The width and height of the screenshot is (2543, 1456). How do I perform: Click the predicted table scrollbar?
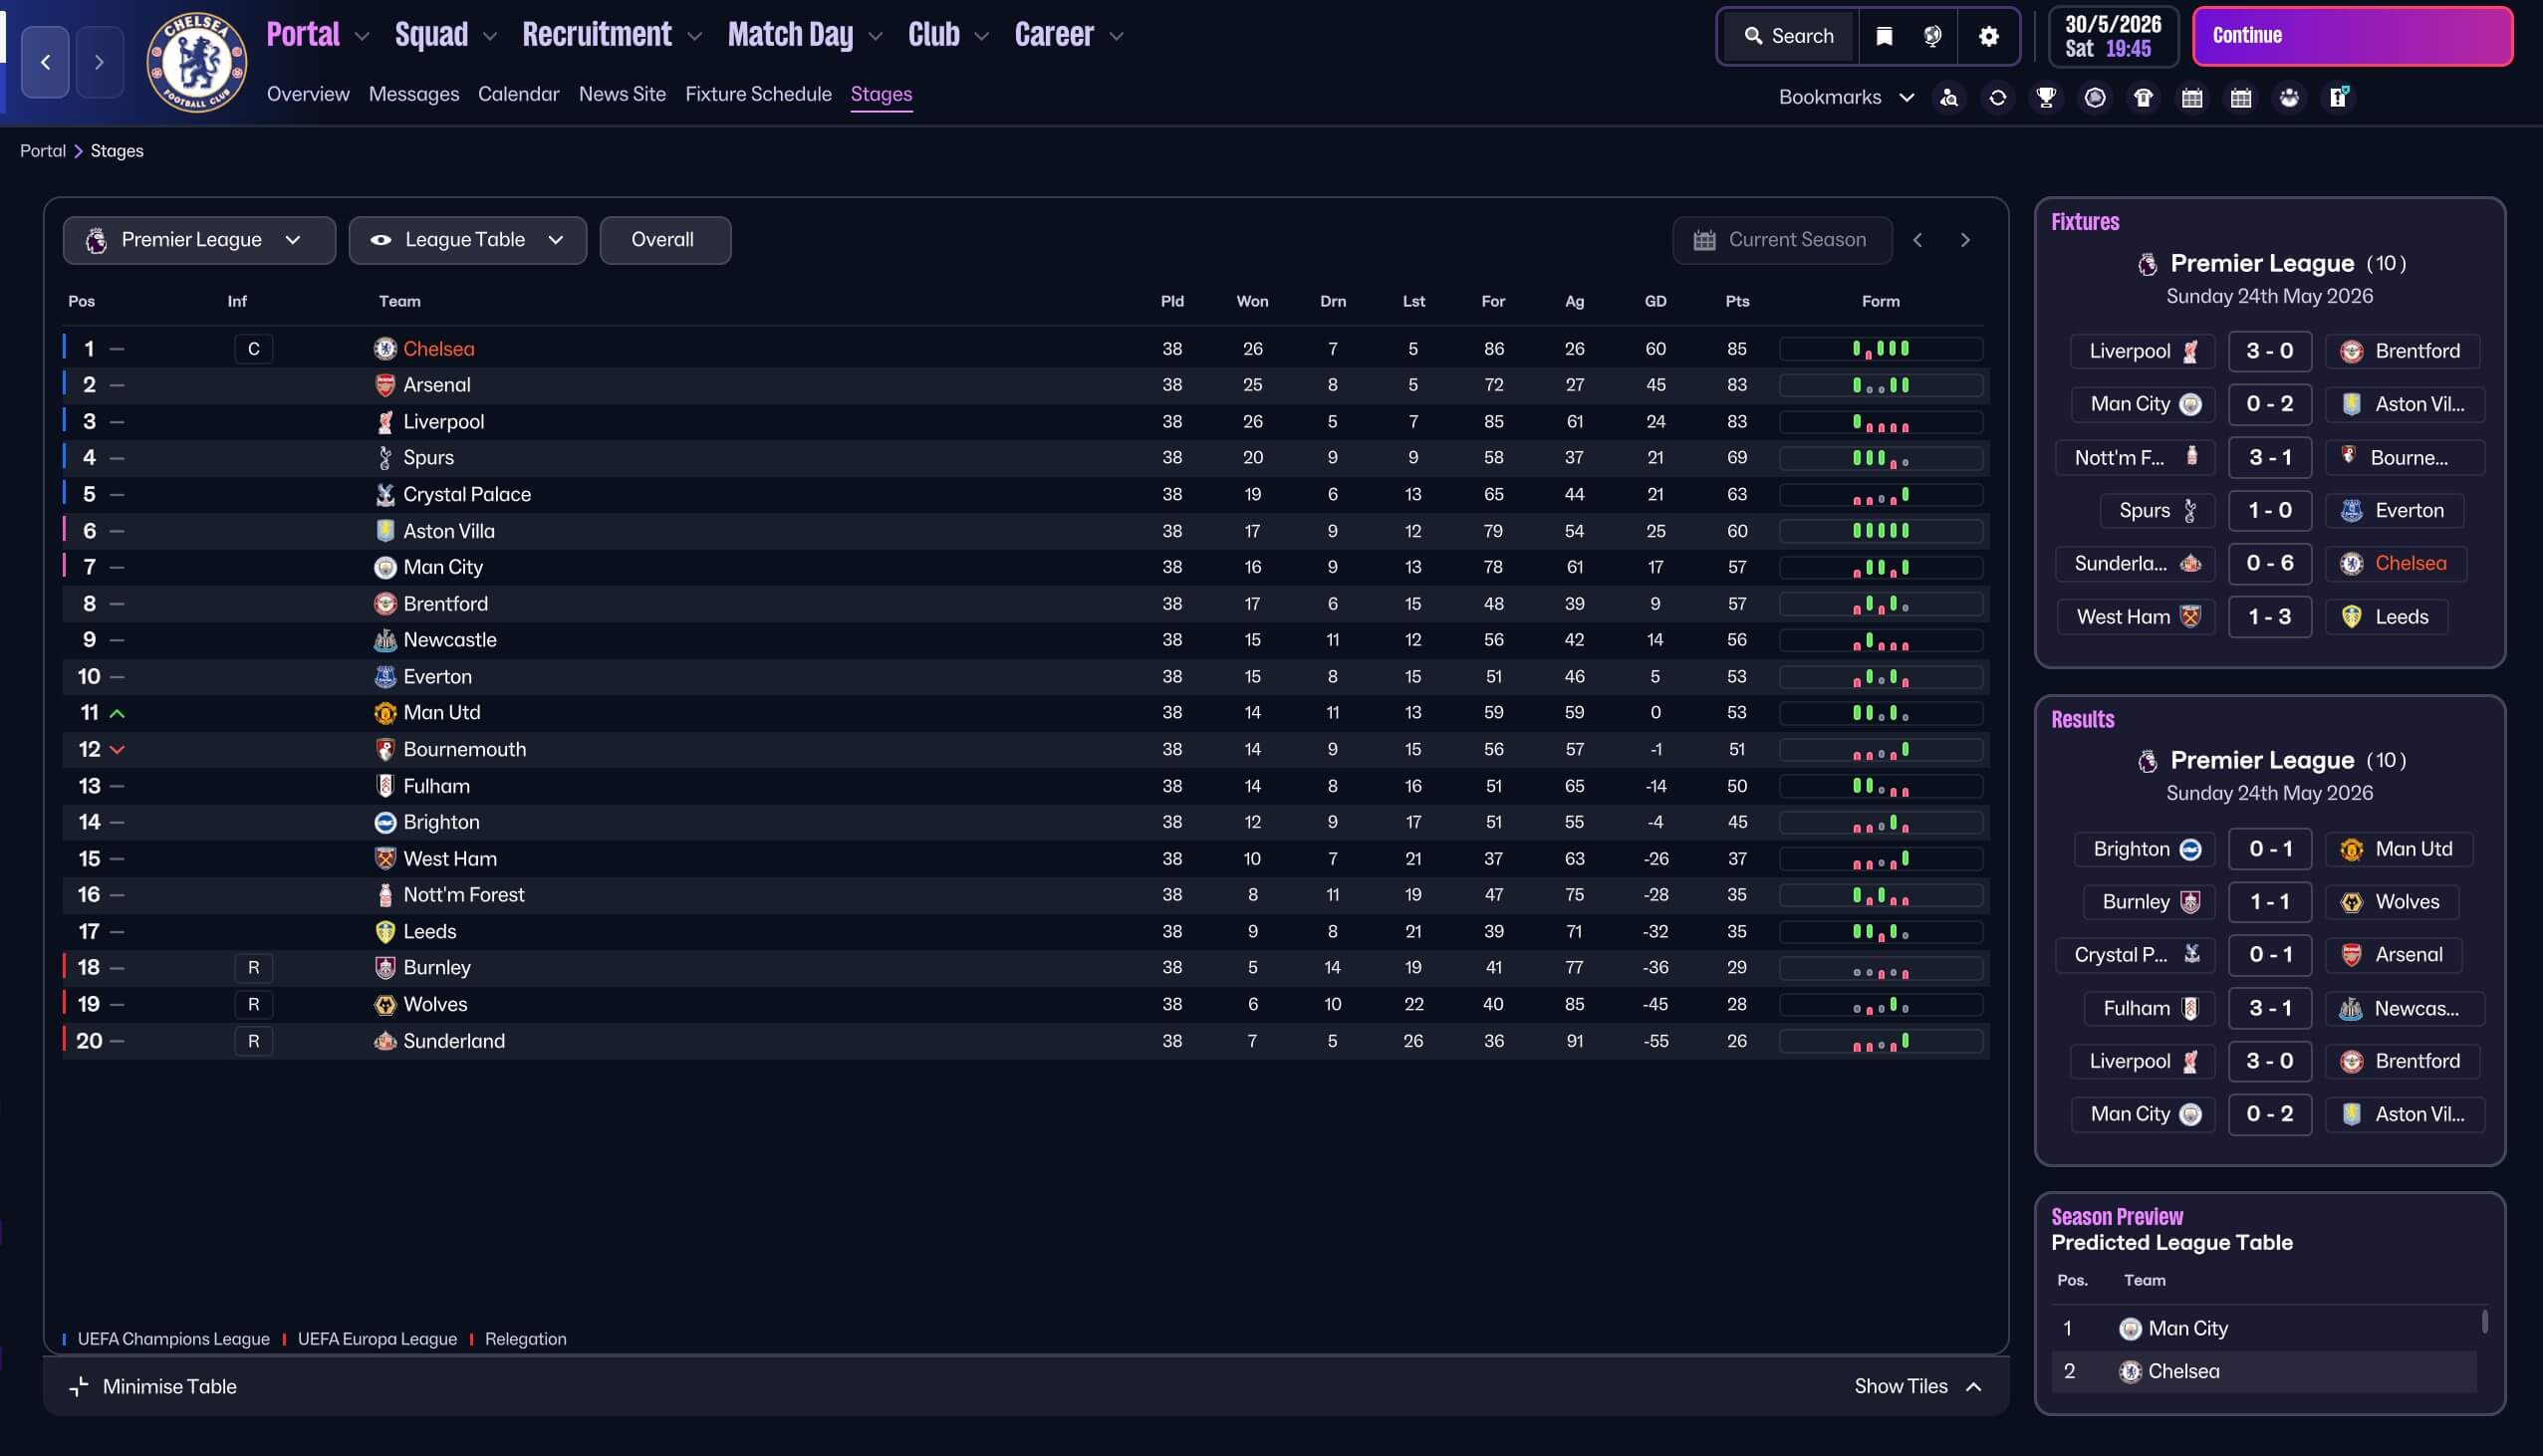point(2484,1322)
